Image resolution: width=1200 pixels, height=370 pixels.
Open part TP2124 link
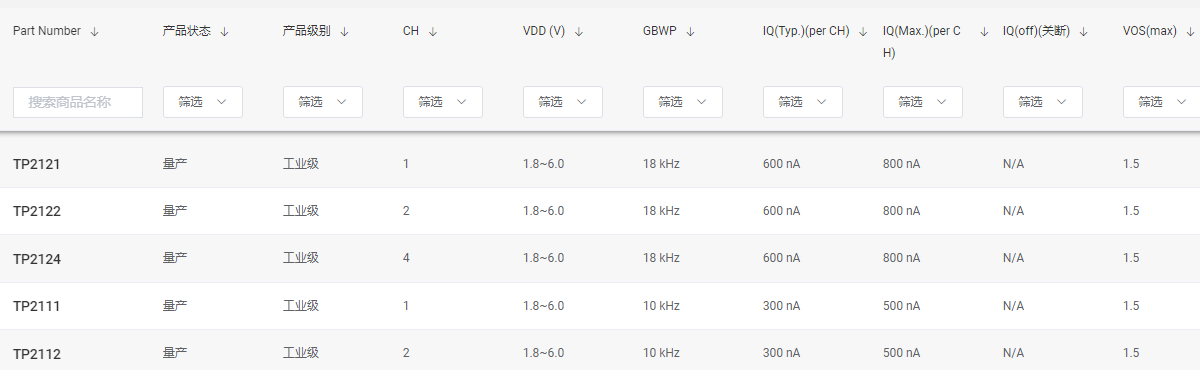click(x=37, y=259)
